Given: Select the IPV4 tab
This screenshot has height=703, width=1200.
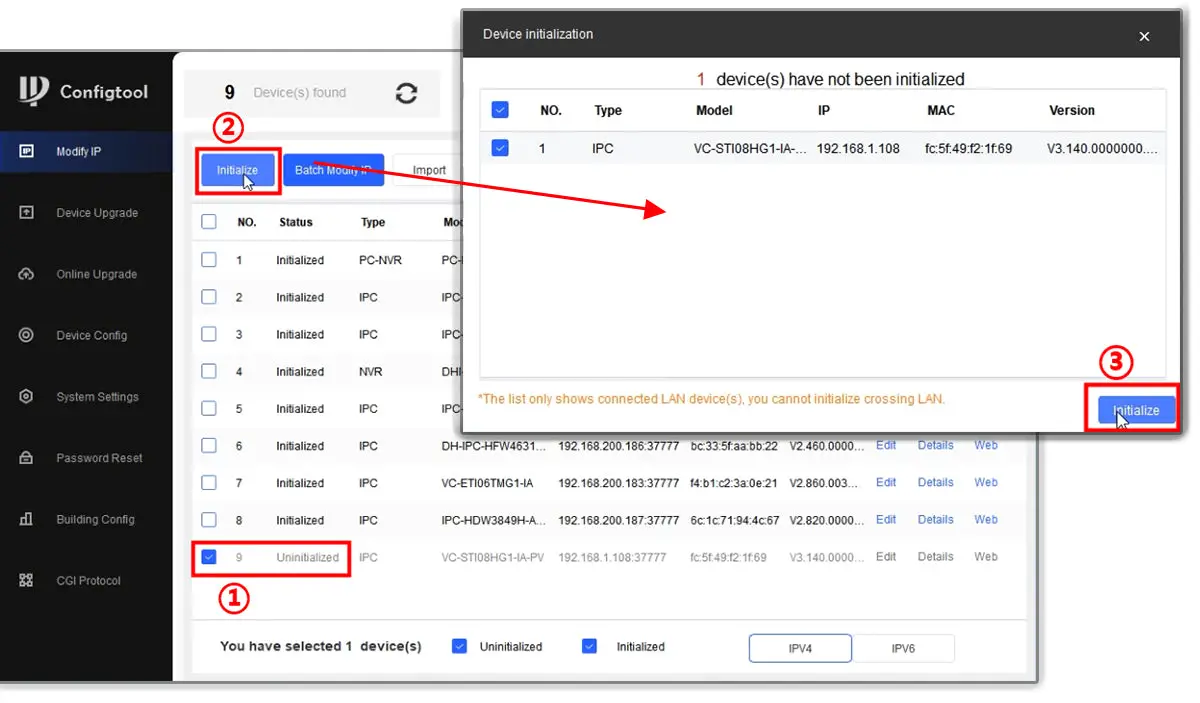Looking at the screenshot, I should pos(800,648).
